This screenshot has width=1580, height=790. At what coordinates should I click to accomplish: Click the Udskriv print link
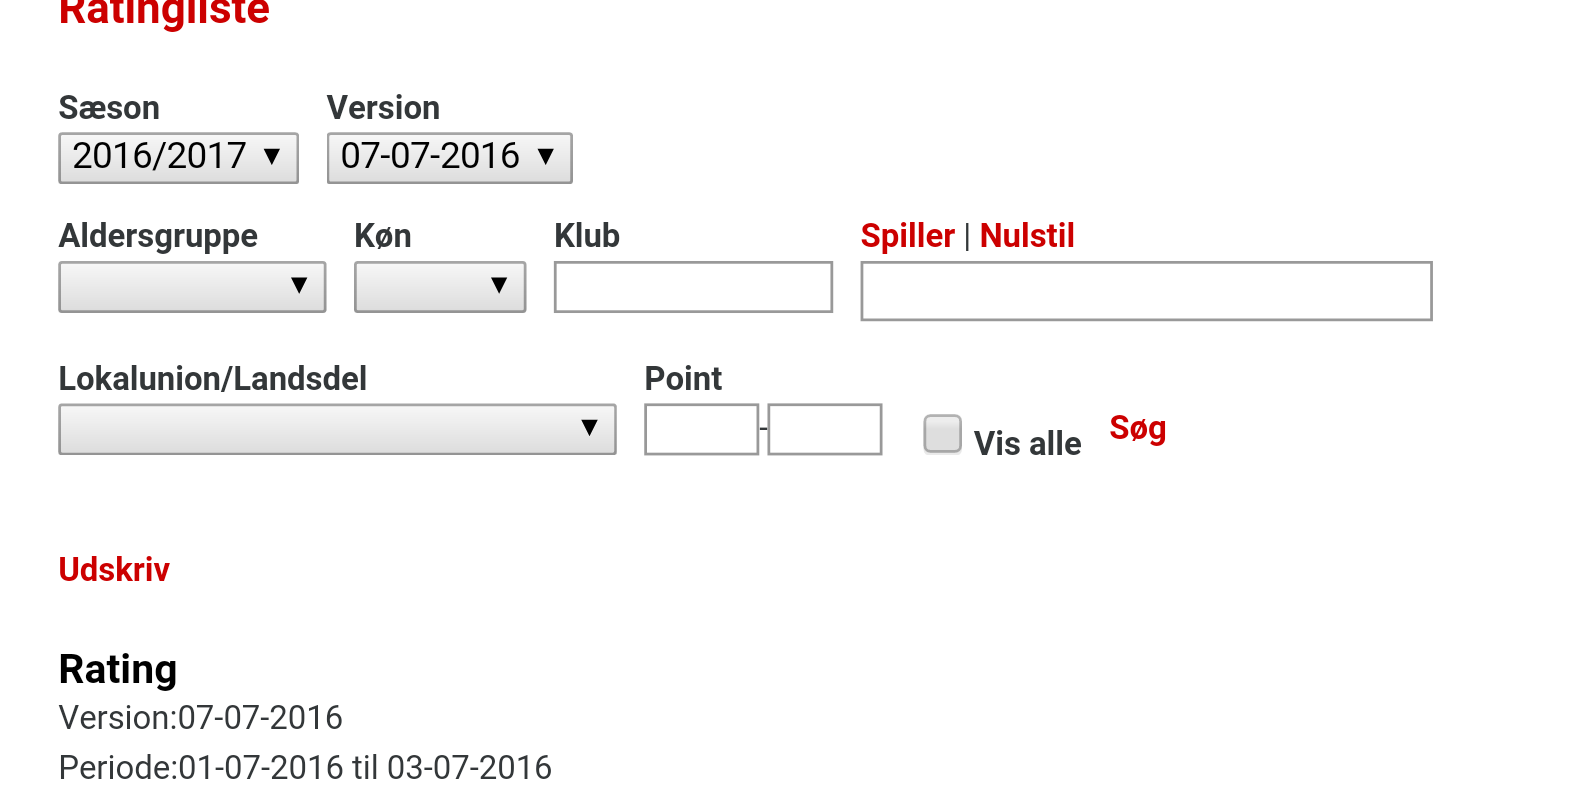[114, 569]
